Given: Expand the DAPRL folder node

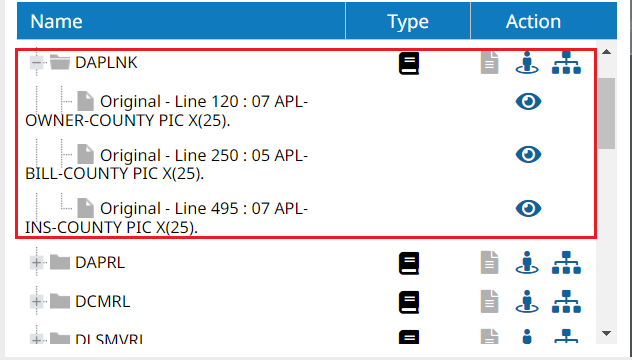Looking at the screenshot, I should click(x=36, y=263).
